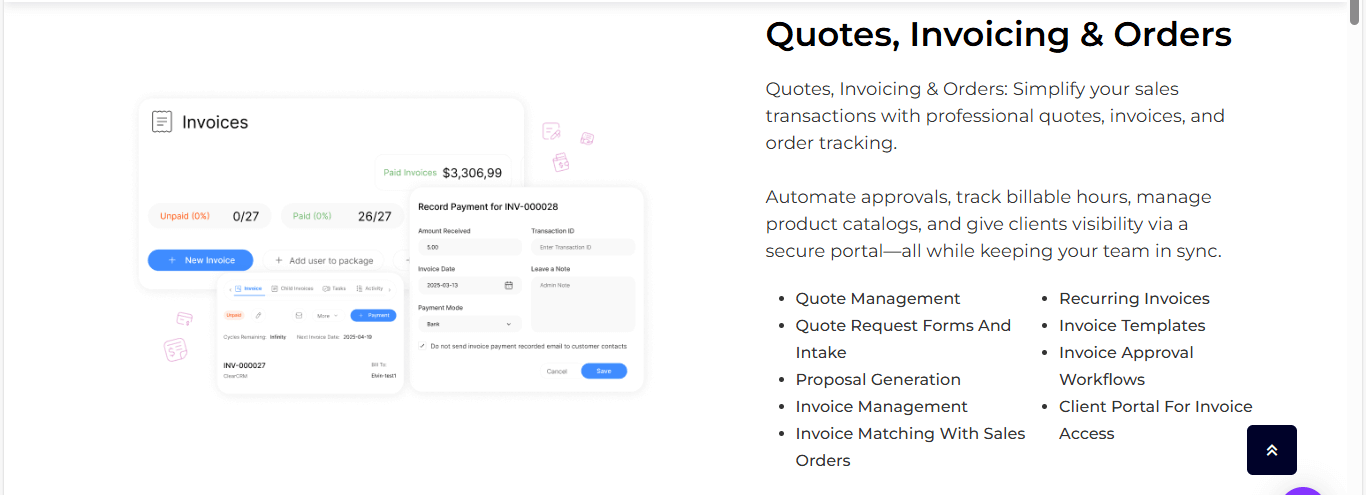The image size is (1366, 495).
Task: Click the Invoices receipt icon
Action: pyautogui.click(x=161, y=122)
